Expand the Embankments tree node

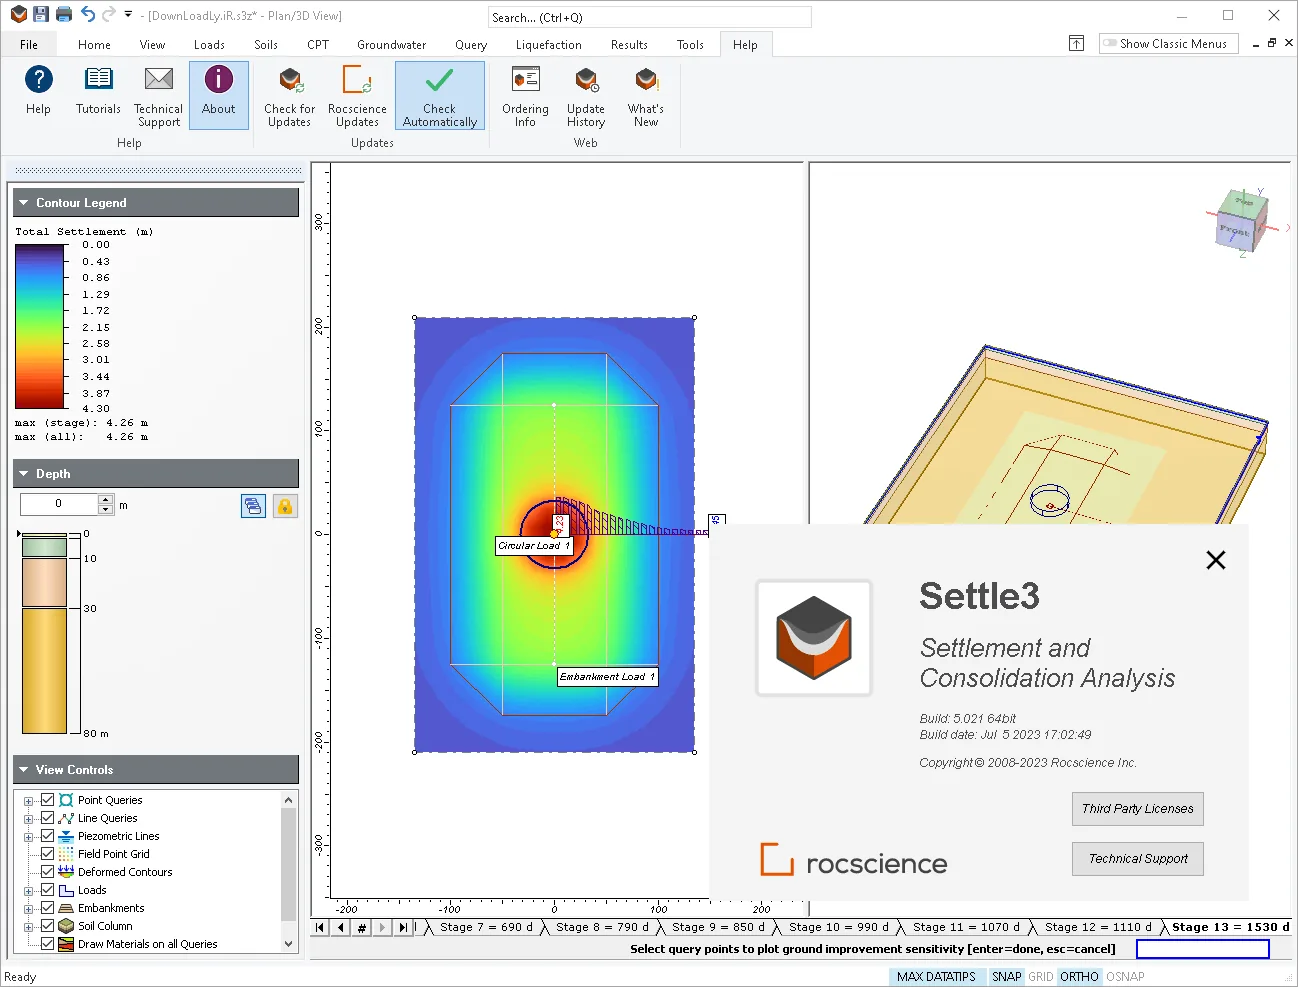tap(28, 909)
